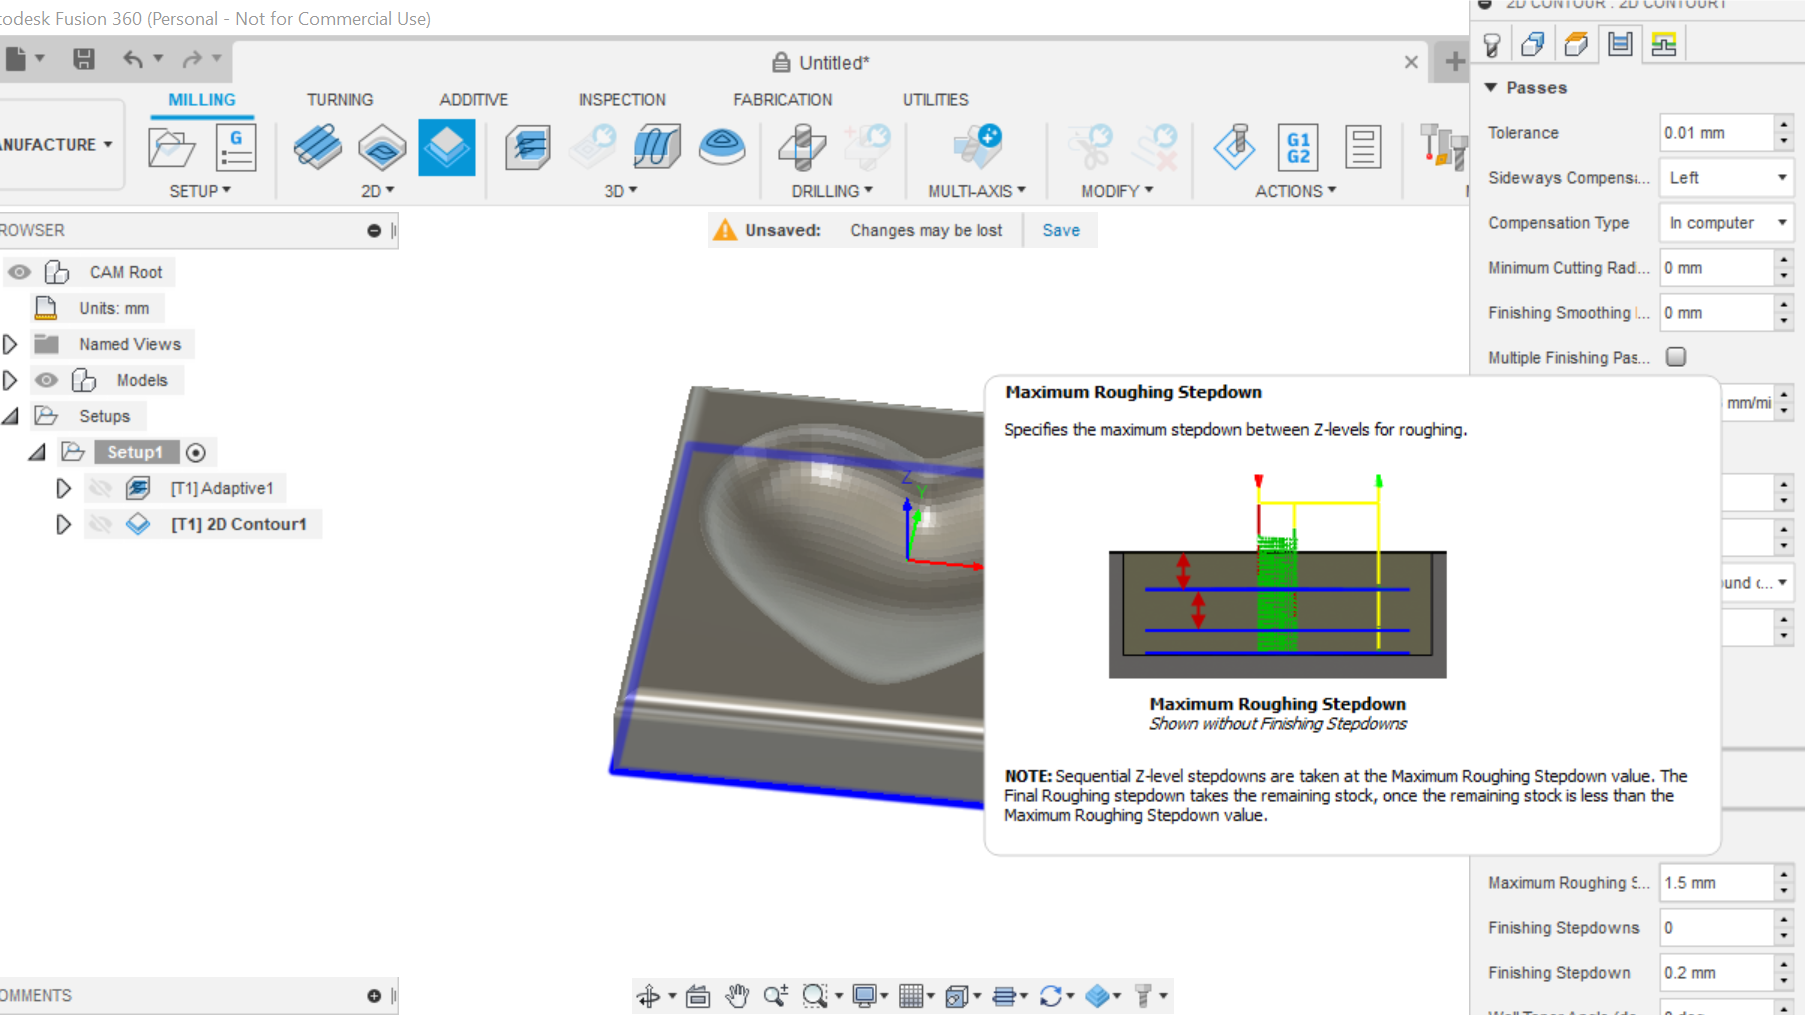Select the 2D Pocket tool icon
Image resolution: width=1805 pixels, height=1015 pixels.
tap(382, 147)
